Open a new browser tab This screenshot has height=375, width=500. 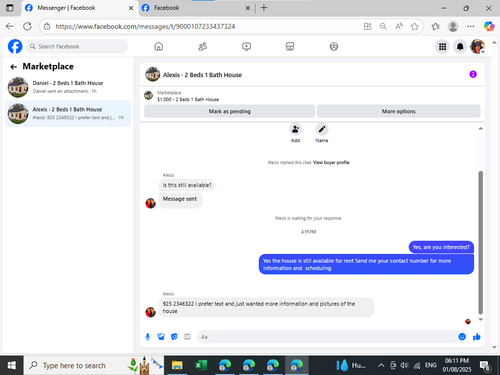(x=264, y=8)
